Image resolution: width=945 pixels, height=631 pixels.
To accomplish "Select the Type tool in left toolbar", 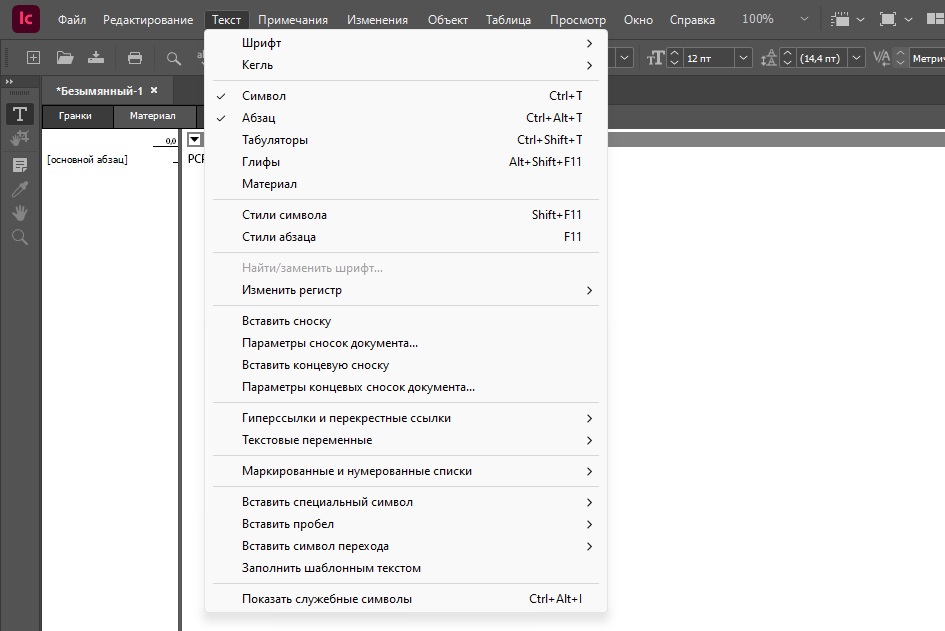I will 20,114.
